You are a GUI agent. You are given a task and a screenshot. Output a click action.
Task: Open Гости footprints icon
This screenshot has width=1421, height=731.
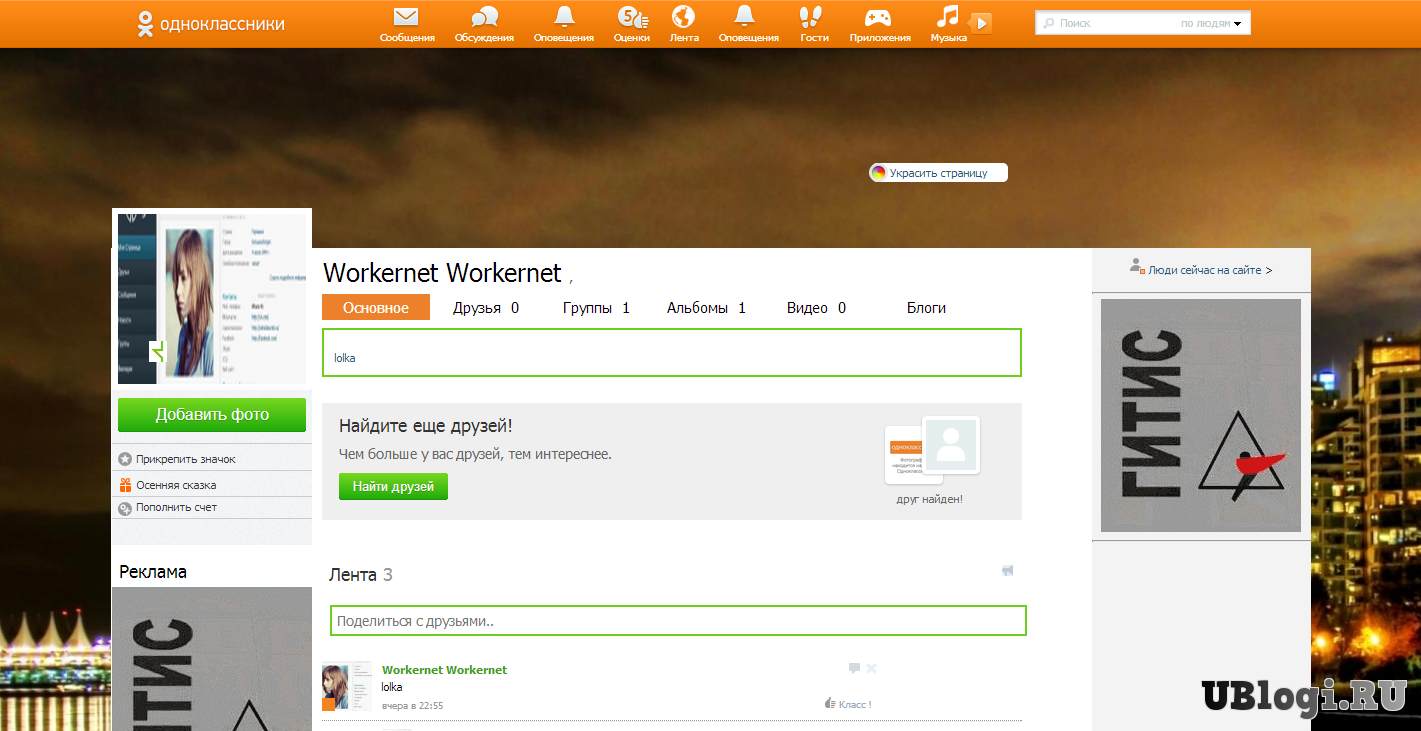tap(814, 18)
